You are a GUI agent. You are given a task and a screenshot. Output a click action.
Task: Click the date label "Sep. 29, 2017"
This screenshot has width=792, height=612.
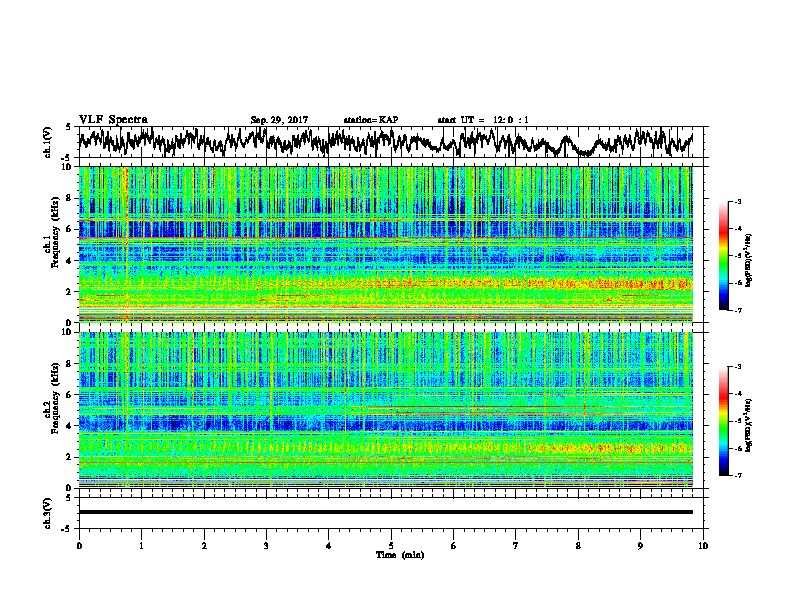[279, 120]
